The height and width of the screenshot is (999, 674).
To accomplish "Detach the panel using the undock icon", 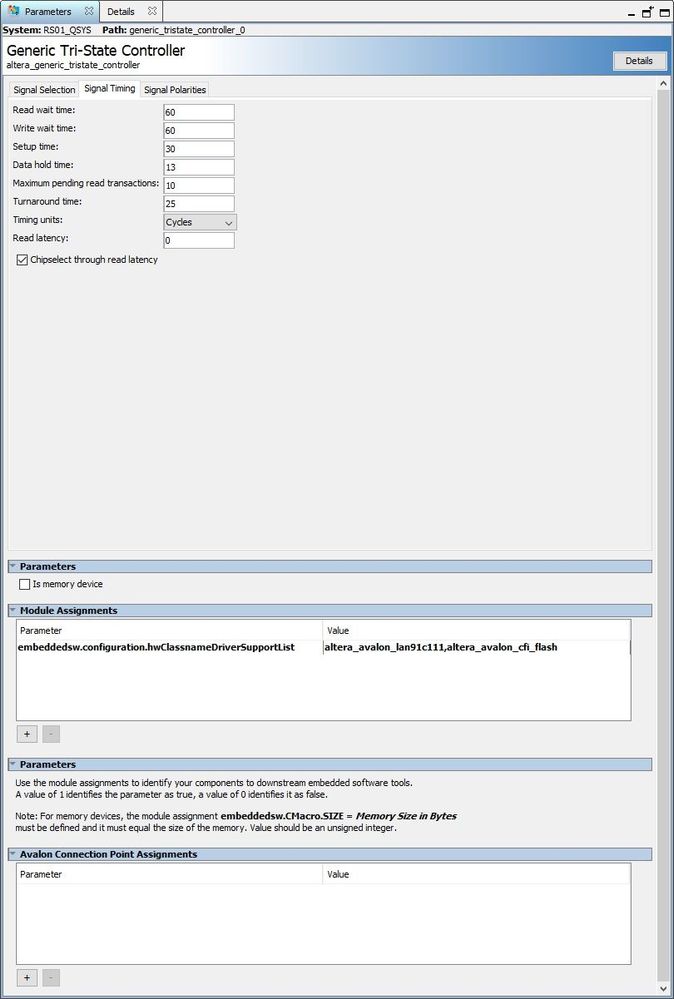I will click(x=648, y=12).
